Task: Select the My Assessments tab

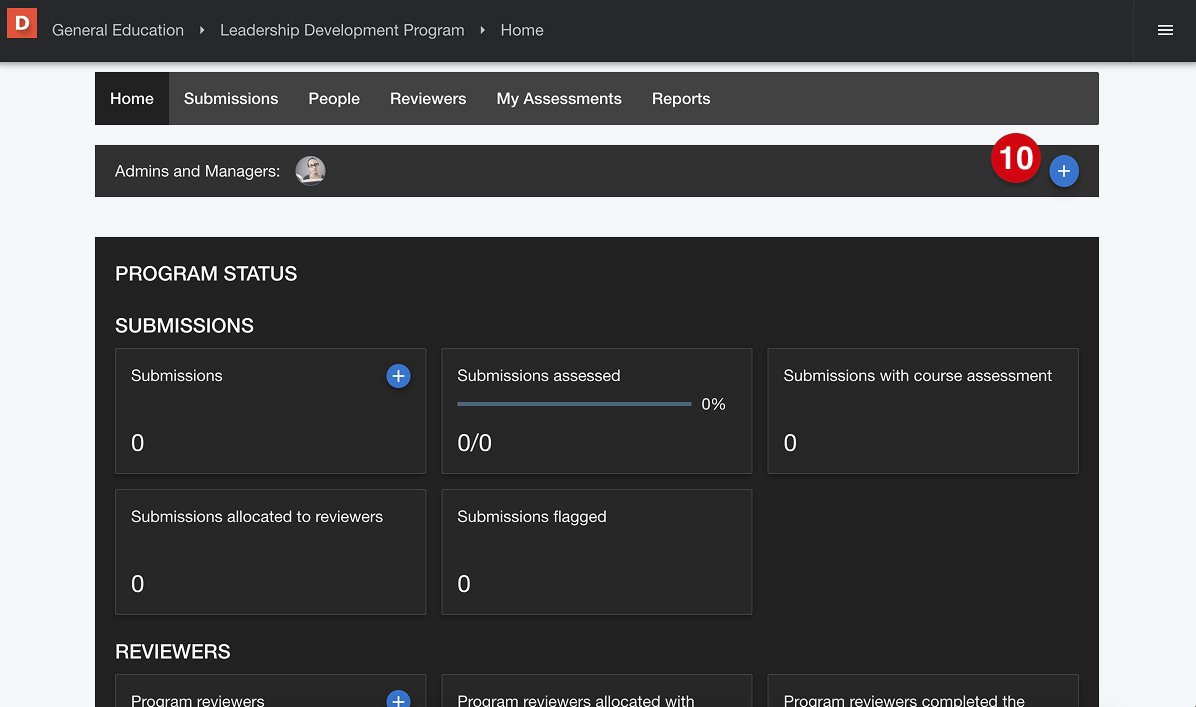Action: coord(559,98)
